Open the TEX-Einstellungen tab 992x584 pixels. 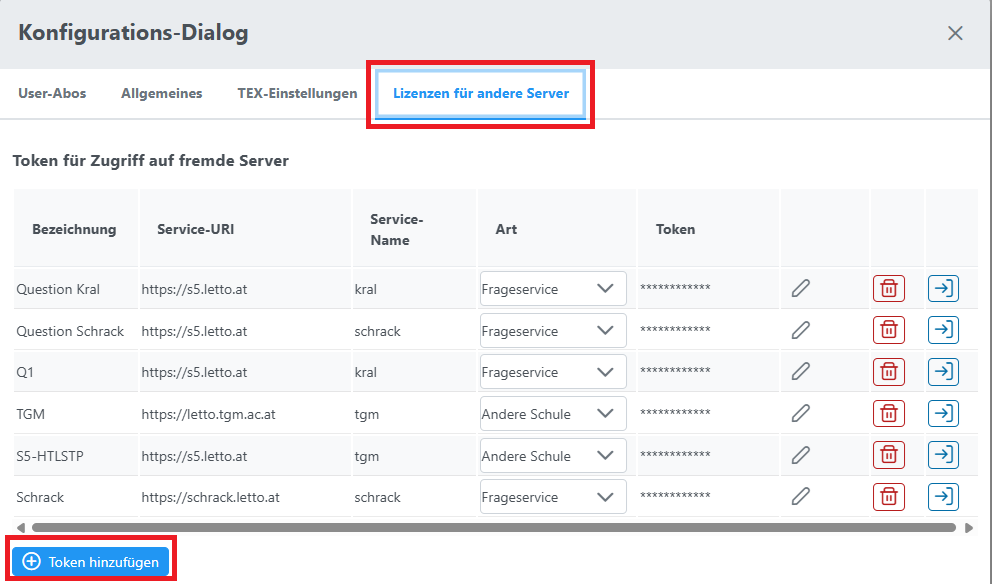pos(297,93)
